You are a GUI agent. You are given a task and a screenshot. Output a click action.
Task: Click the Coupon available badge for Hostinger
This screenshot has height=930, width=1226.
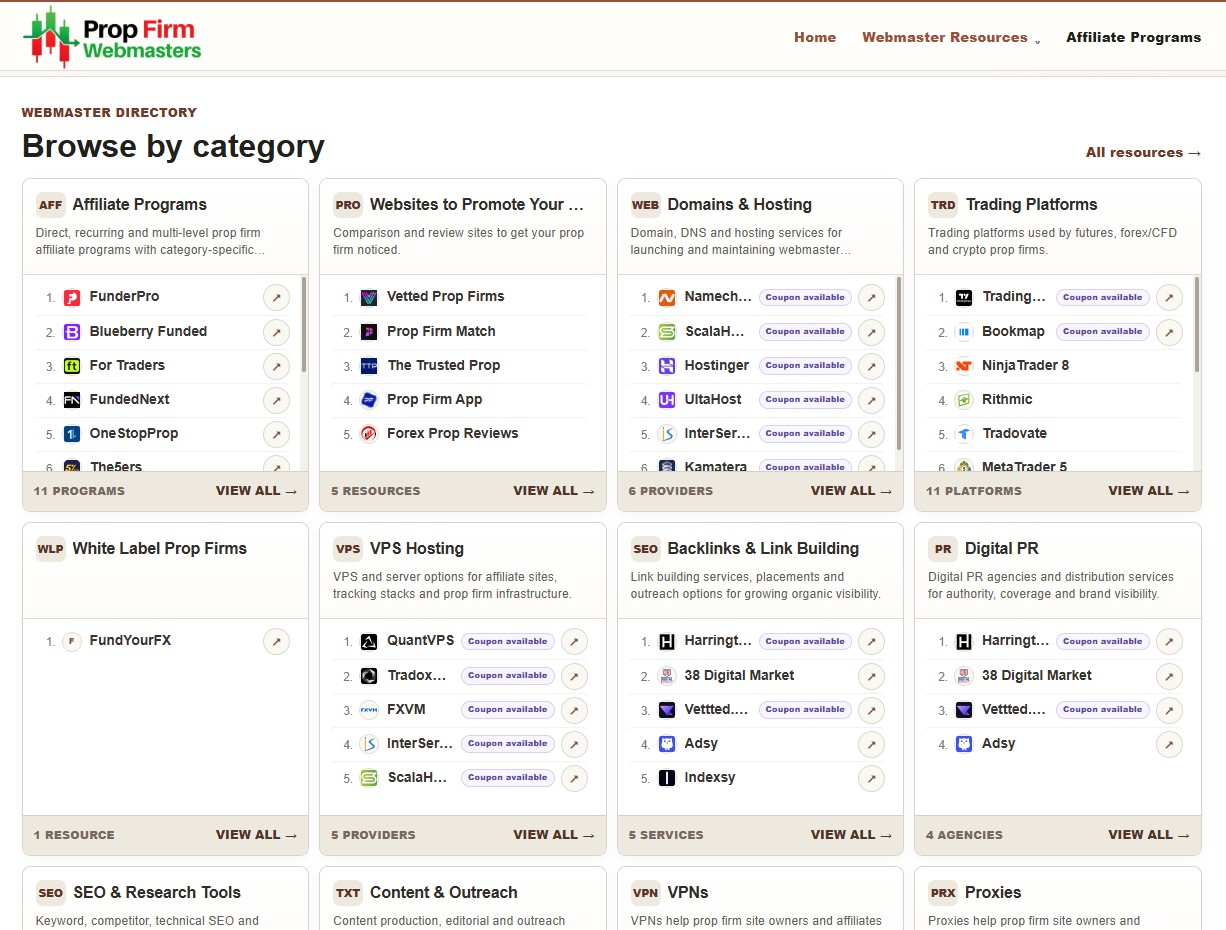[805, 365]
